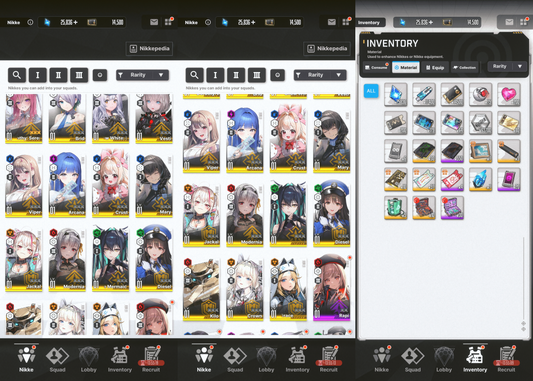Switch to the Consume tab in Inventory
The height and width of the screenshot is (381, 533).
point(376,67)
